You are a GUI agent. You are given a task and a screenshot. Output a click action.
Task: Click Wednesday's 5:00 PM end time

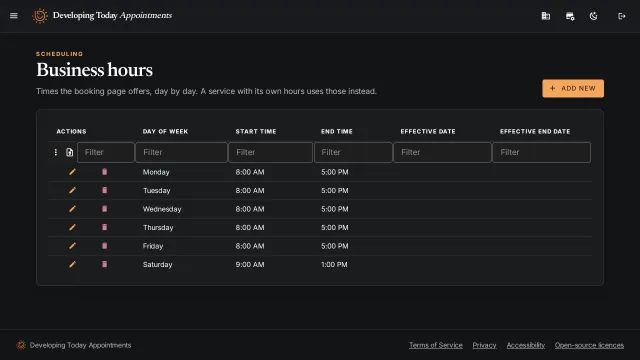pyautogui.click(x=335, y=209)
